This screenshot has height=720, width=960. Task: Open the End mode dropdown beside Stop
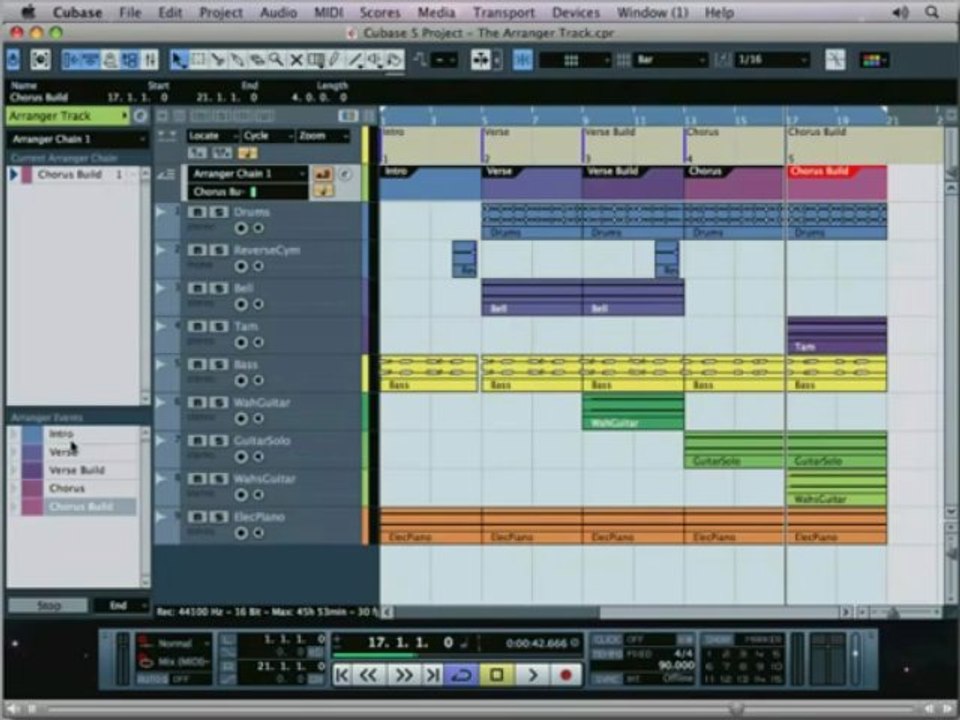[121, 606]
